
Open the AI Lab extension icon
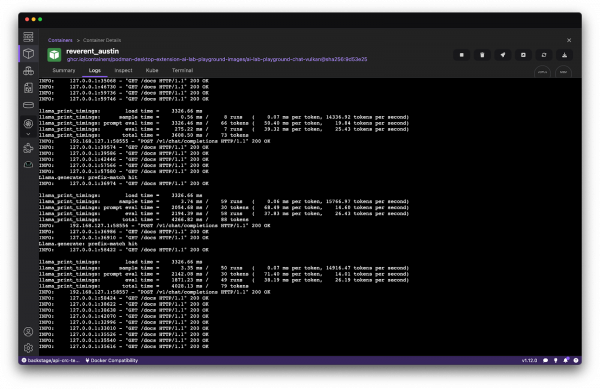(28, 124)
